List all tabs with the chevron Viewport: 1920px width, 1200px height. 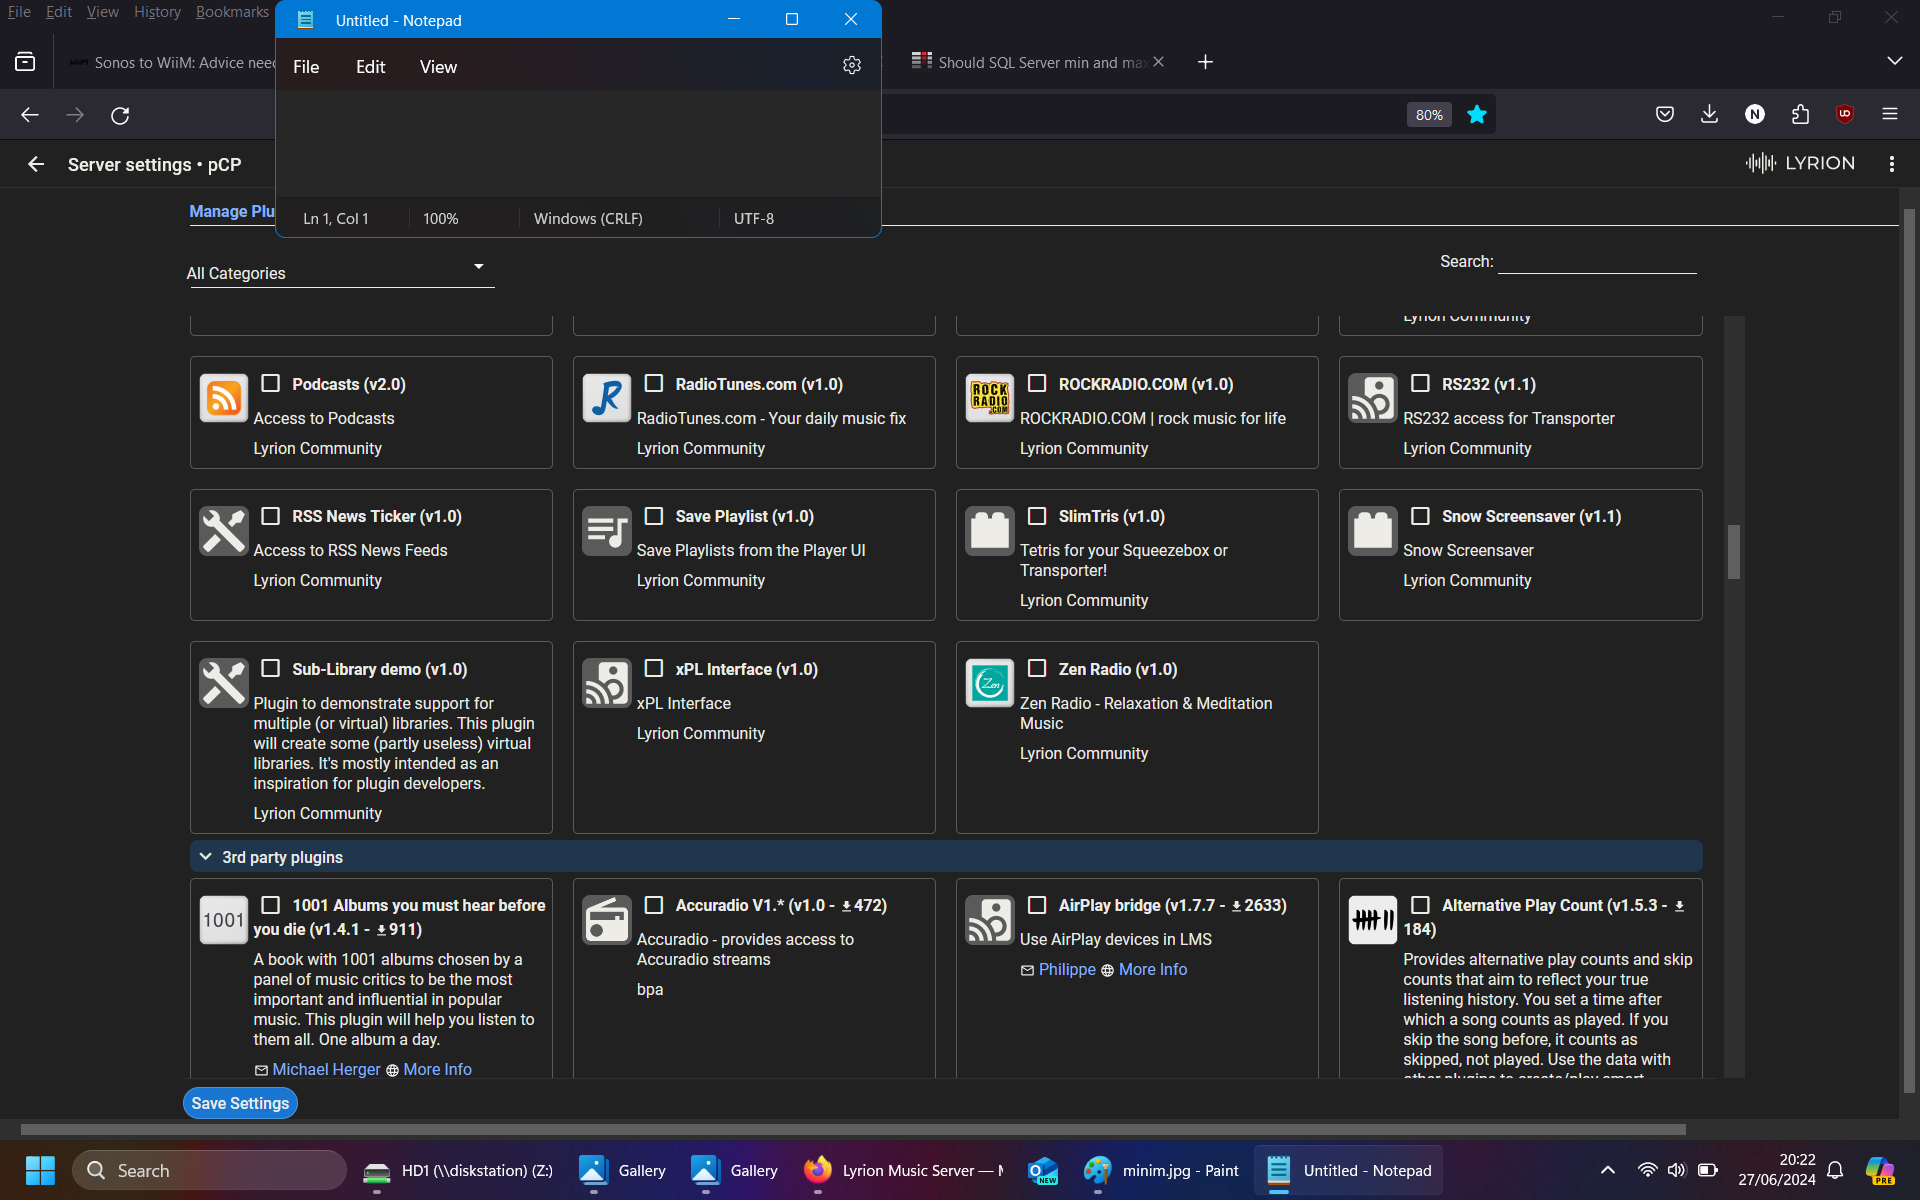(1894, 61)
